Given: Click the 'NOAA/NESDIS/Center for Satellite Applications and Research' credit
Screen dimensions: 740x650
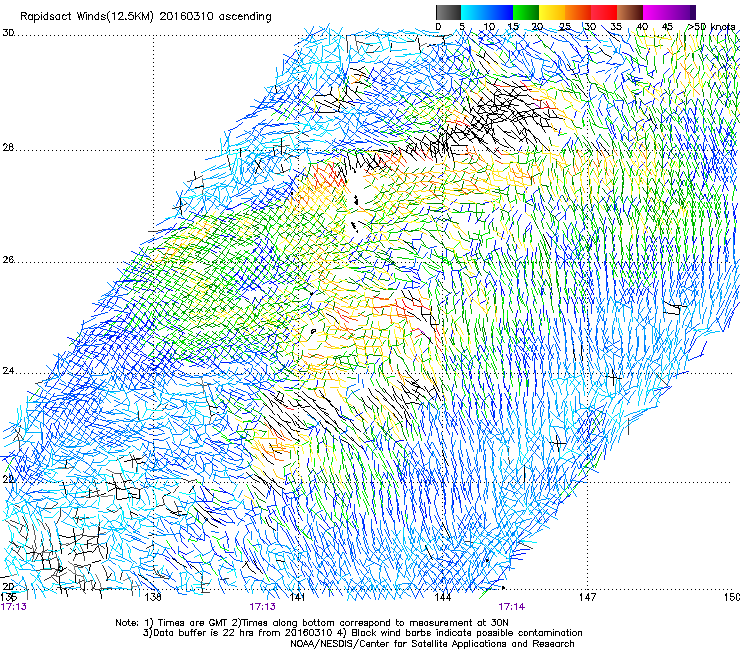Looking at the screenshot, I should click(432, 644).
